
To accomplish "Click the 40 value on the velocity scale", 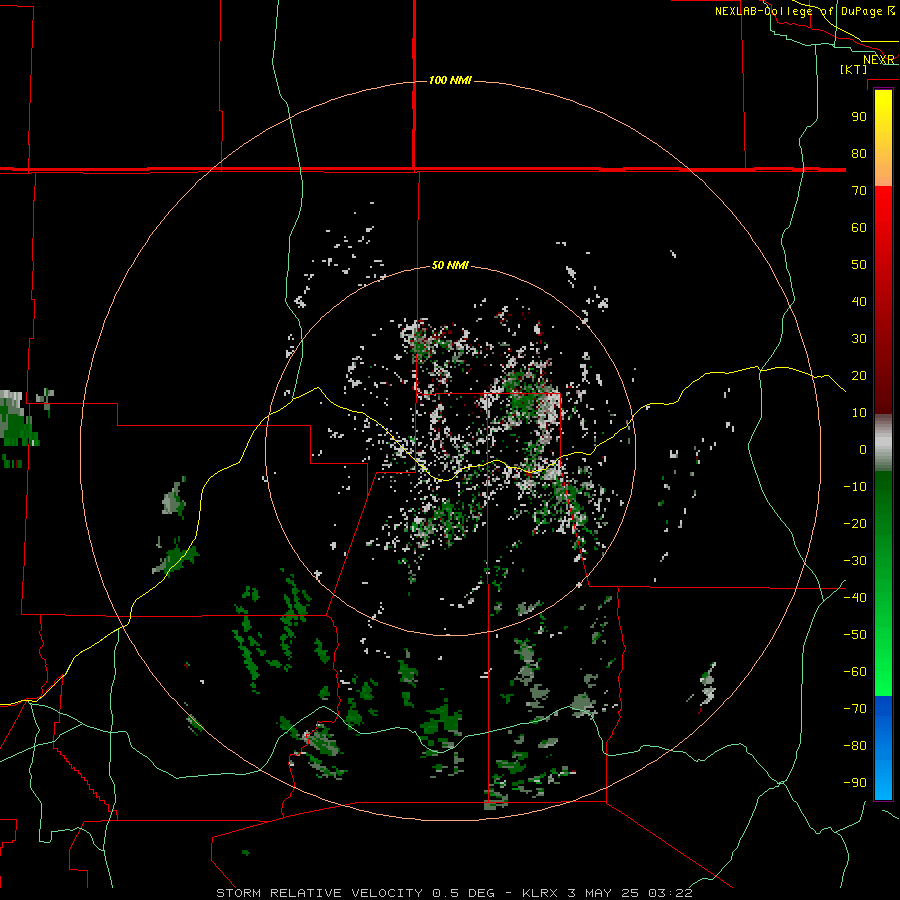I will [859, 301].
